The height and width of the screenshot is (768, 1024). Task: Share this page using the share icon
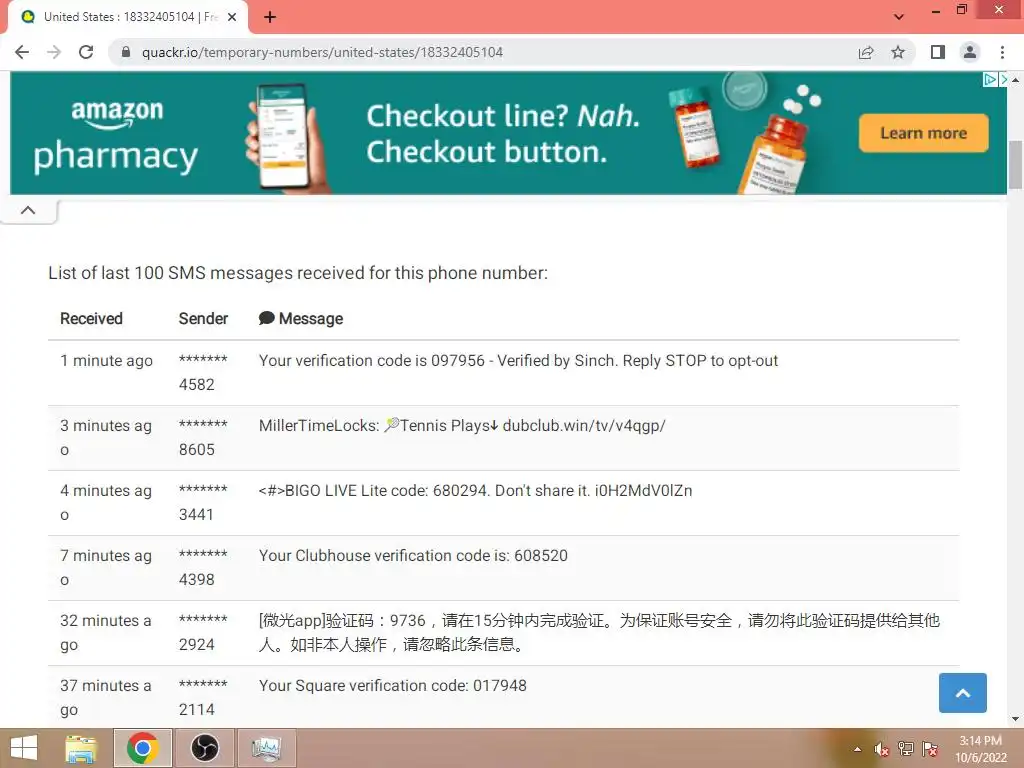pos(866,52)
